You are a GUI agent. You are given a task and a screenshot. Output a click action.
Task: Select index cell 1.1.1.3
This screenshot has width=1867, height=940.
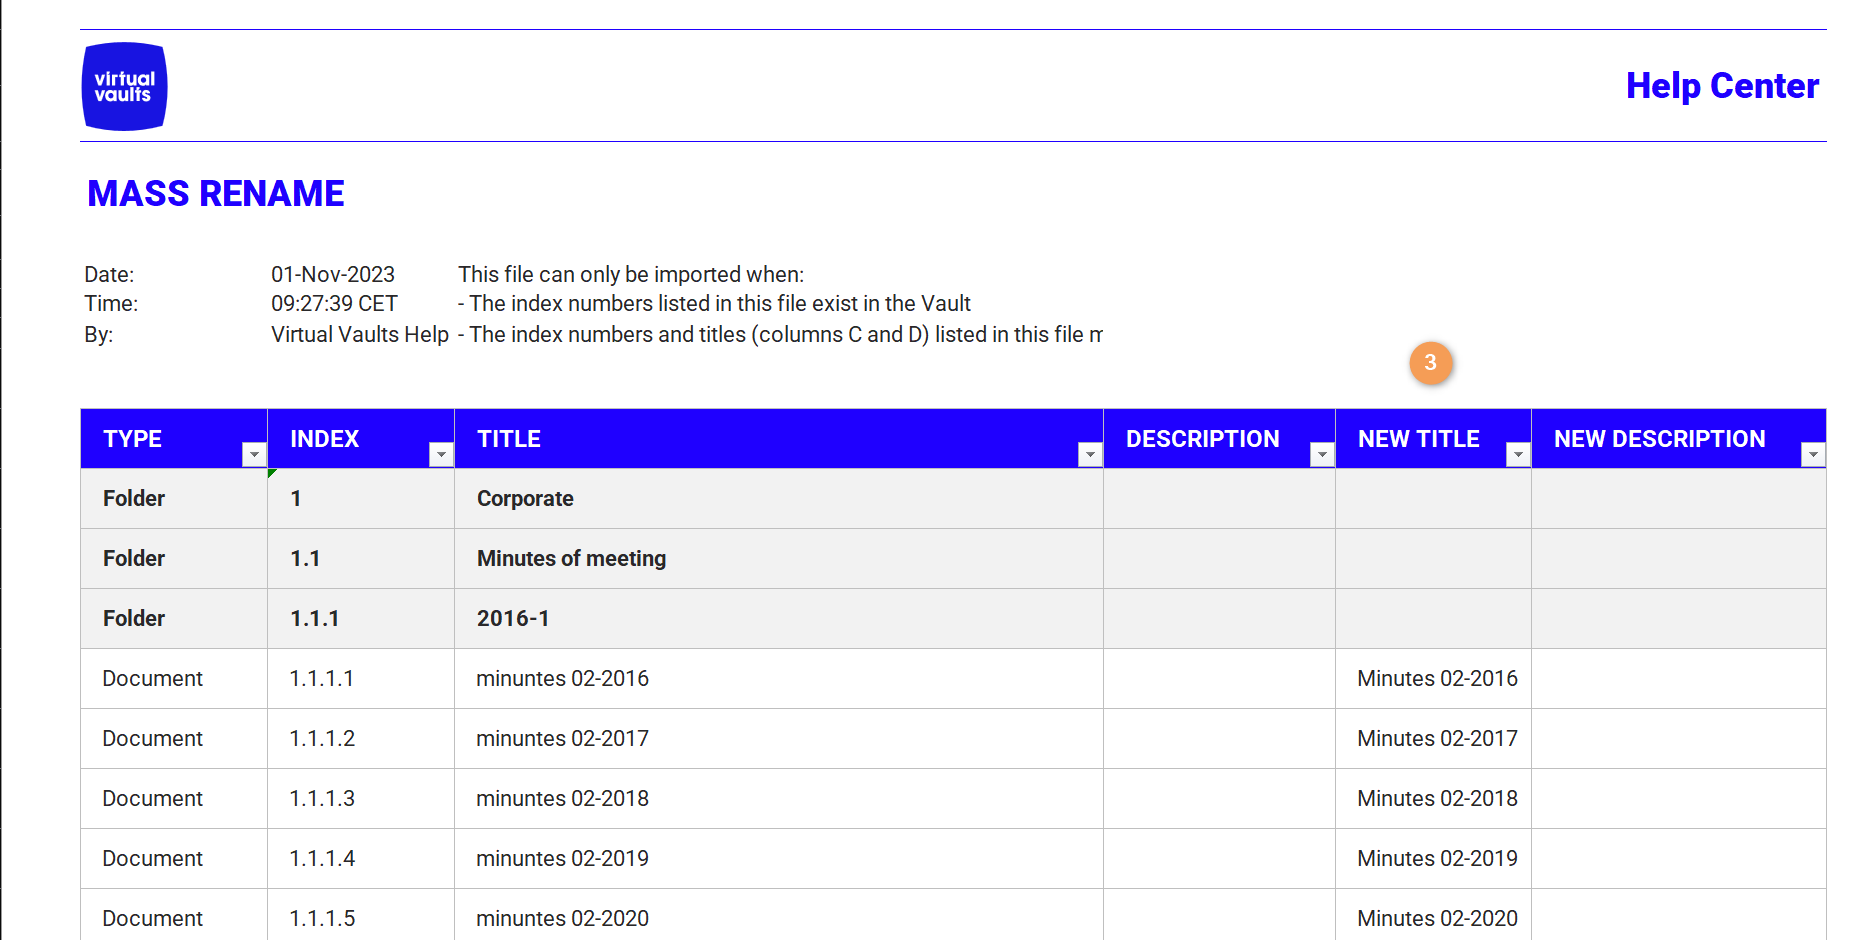point(361,799)
